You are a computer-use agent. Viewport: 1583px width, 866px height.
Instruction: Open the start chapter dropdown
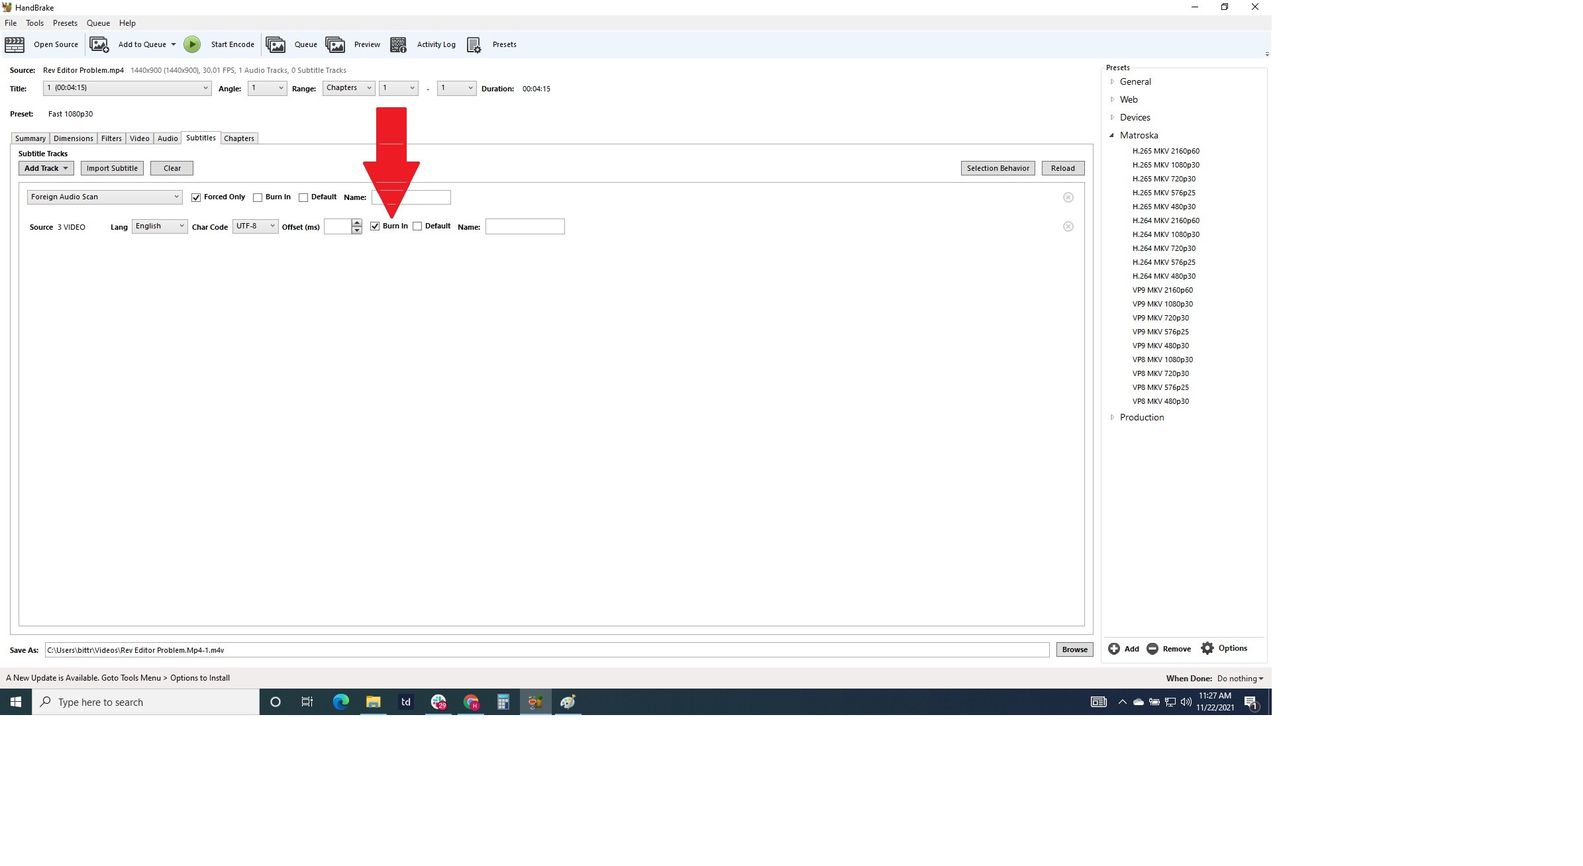[x=398, y=88]
